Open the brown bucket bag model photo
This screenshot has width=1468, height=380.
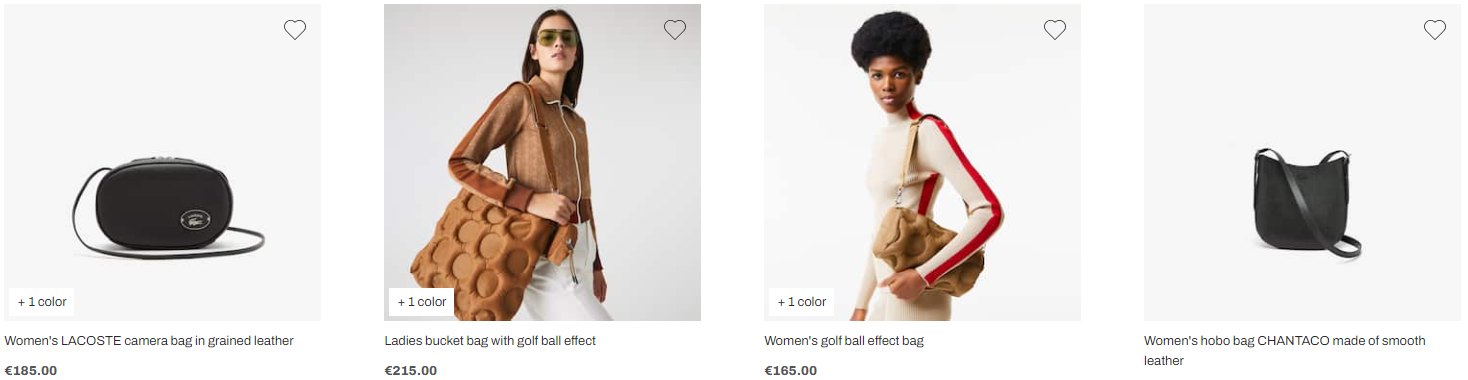click(x=543, y=162)
